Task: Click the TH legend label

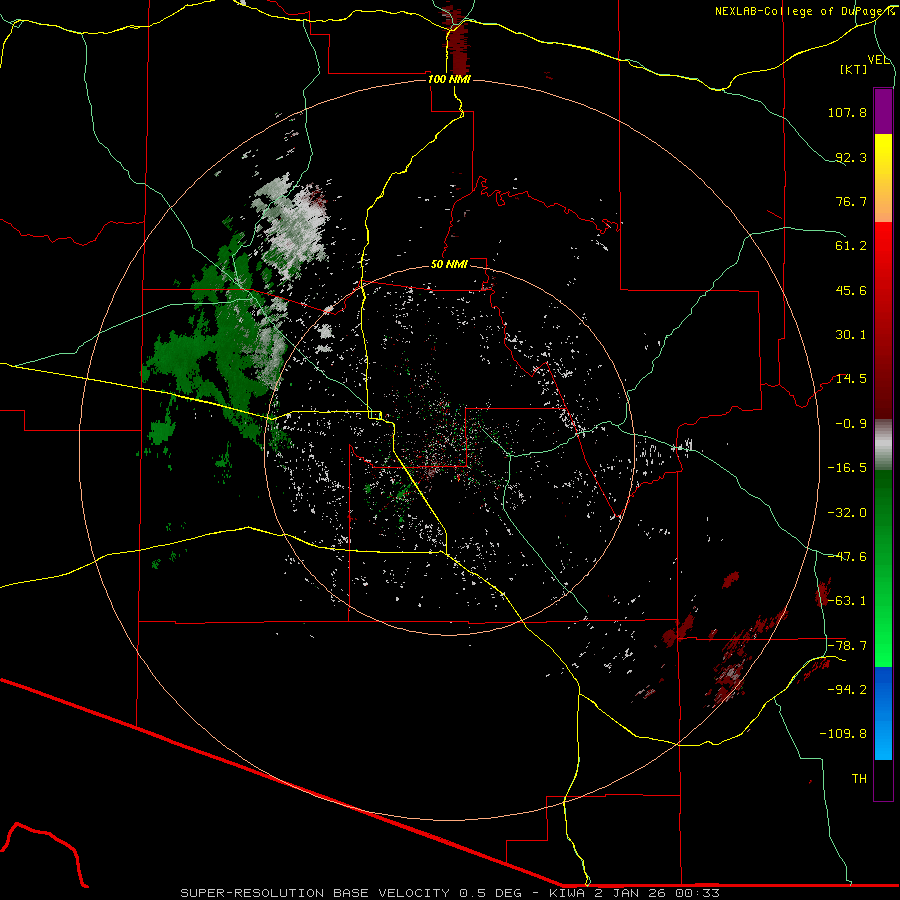Action: 859,779
